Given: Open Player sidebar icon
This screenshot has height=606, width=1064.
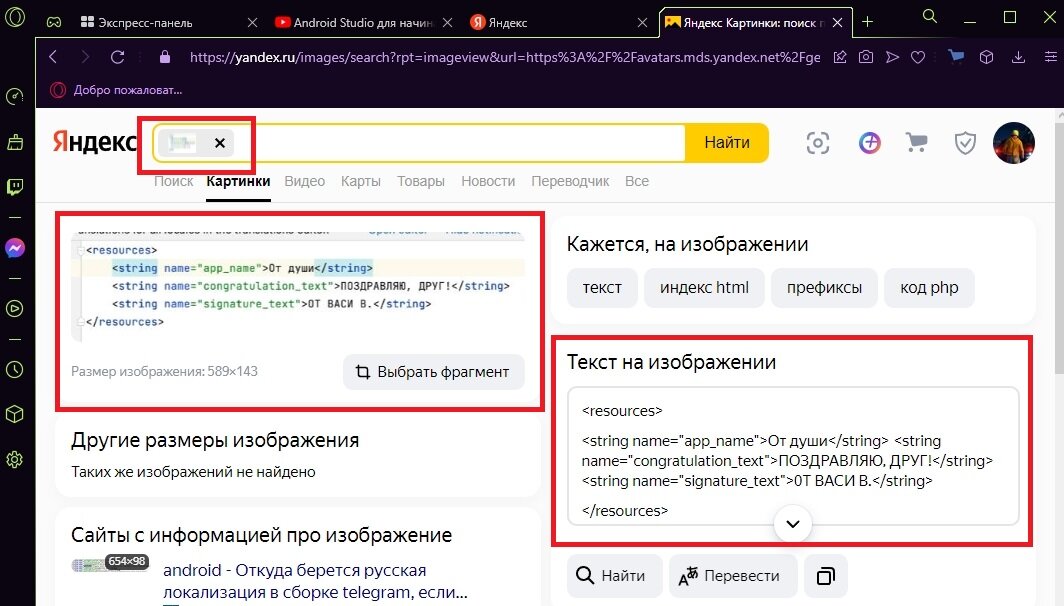Looking at the screenshot, I should point(15,309).
